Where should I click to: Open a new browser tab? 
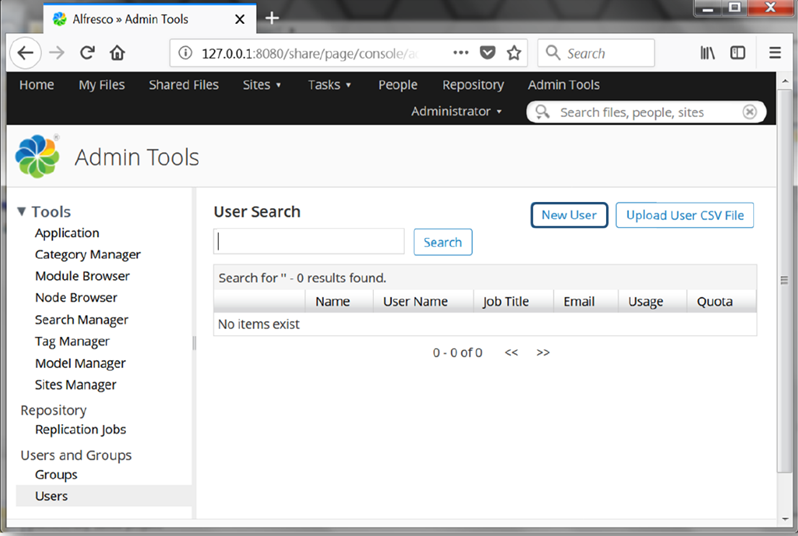pos(272,18)
